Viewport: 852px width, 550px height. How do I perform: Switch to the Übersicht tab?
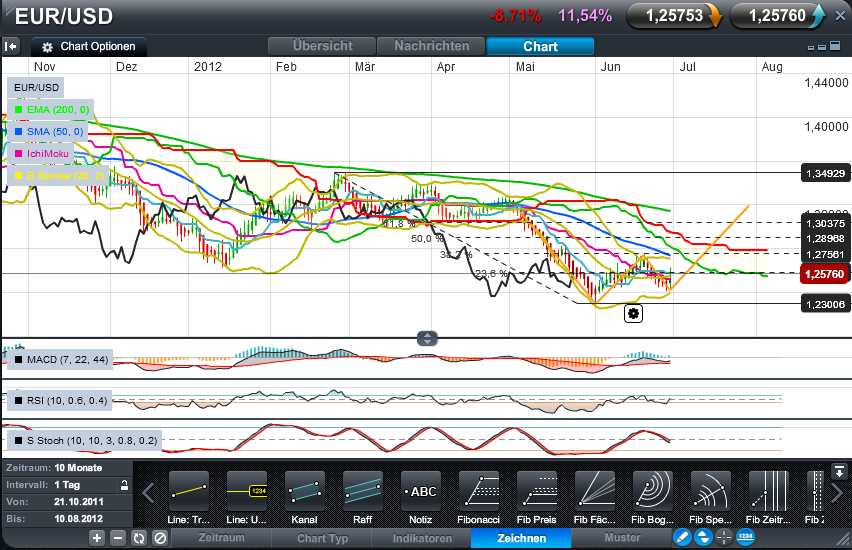322,46
